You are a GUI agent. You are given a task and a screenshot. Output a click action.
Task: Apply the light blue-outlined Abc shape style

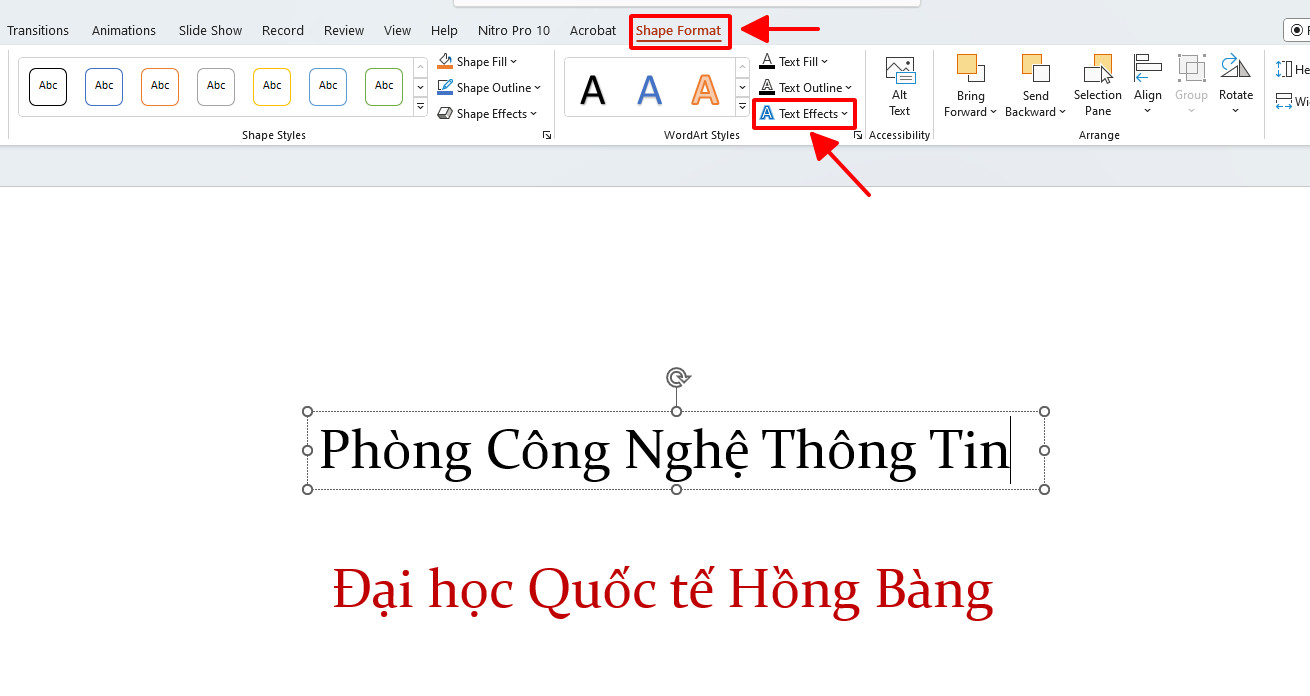(328, 86)
